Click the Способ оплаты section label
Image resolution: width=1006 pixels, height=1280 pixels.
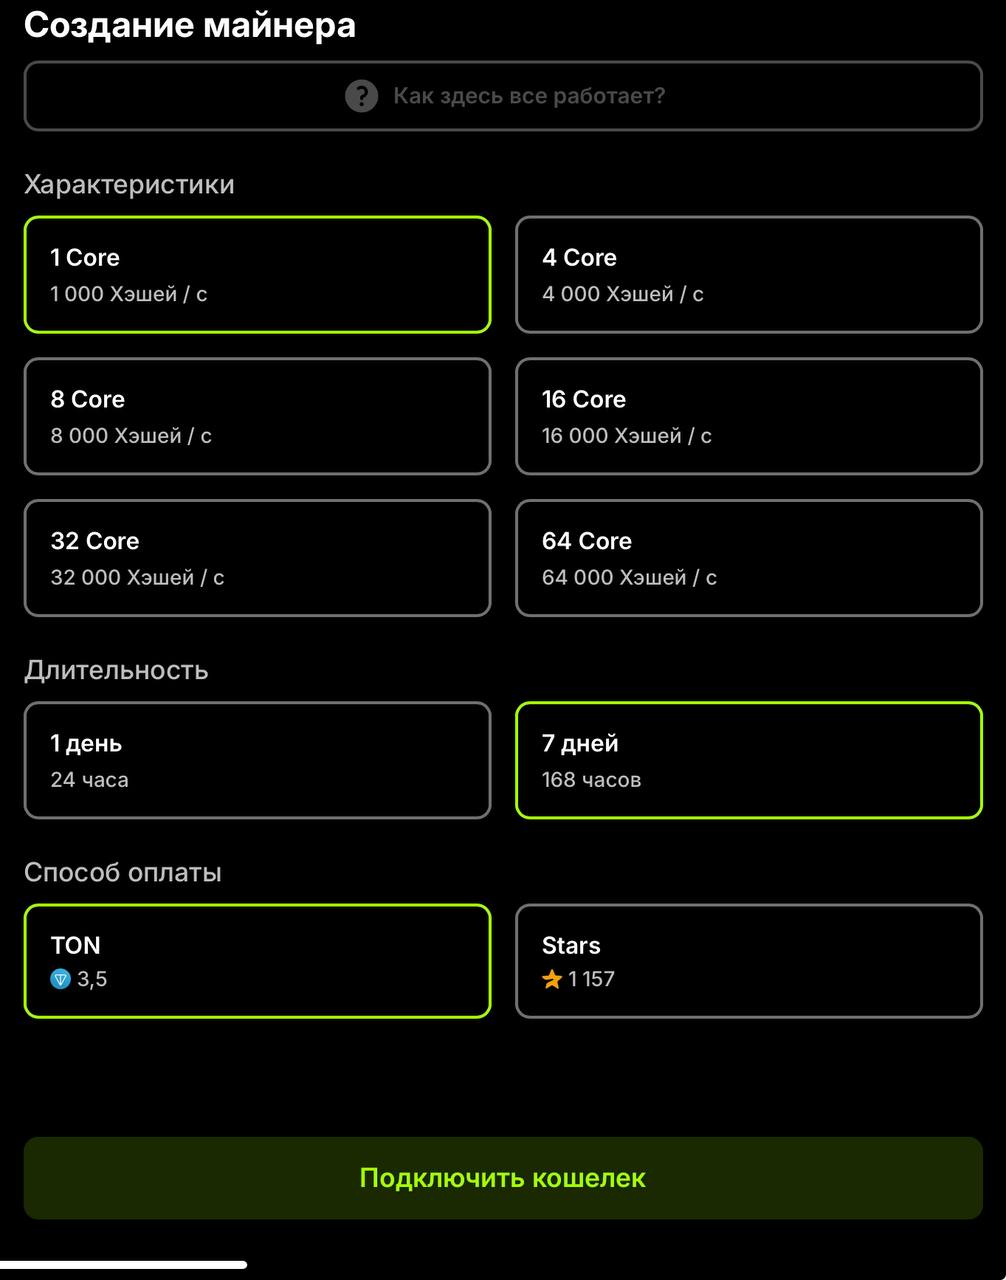point(123,872)
